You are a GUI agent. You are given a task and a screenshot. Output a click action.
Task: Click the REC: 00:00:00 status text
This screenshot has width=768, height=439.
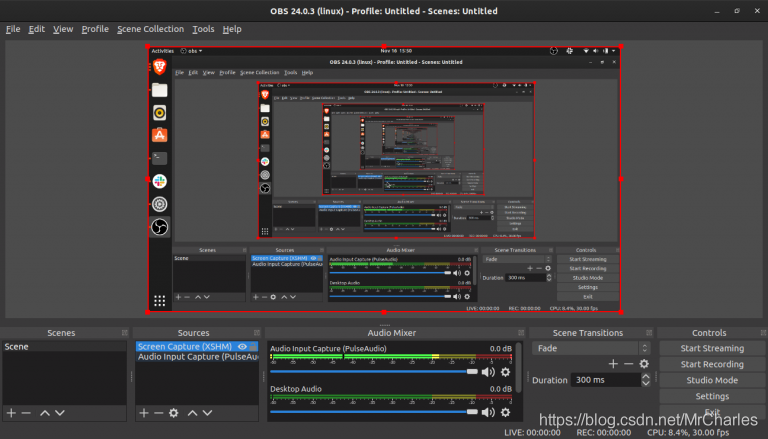[x=603, y=433]
